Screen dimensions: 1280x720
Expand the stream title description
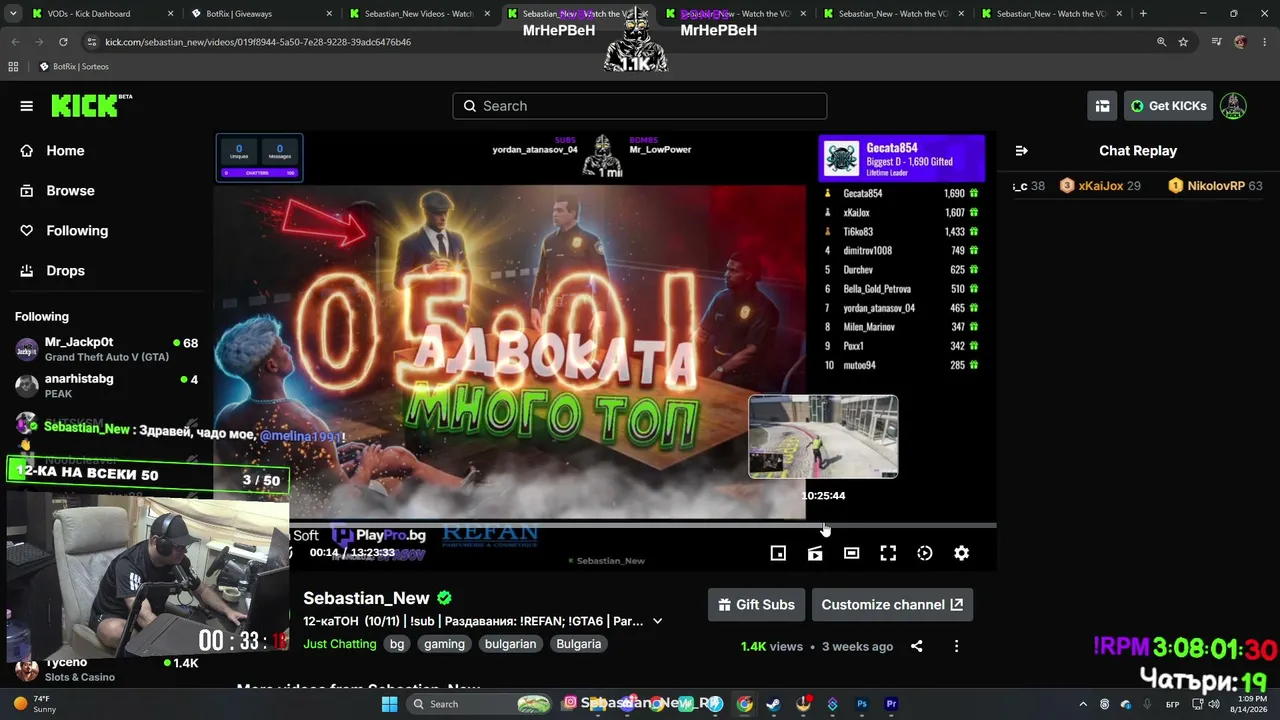657,621
